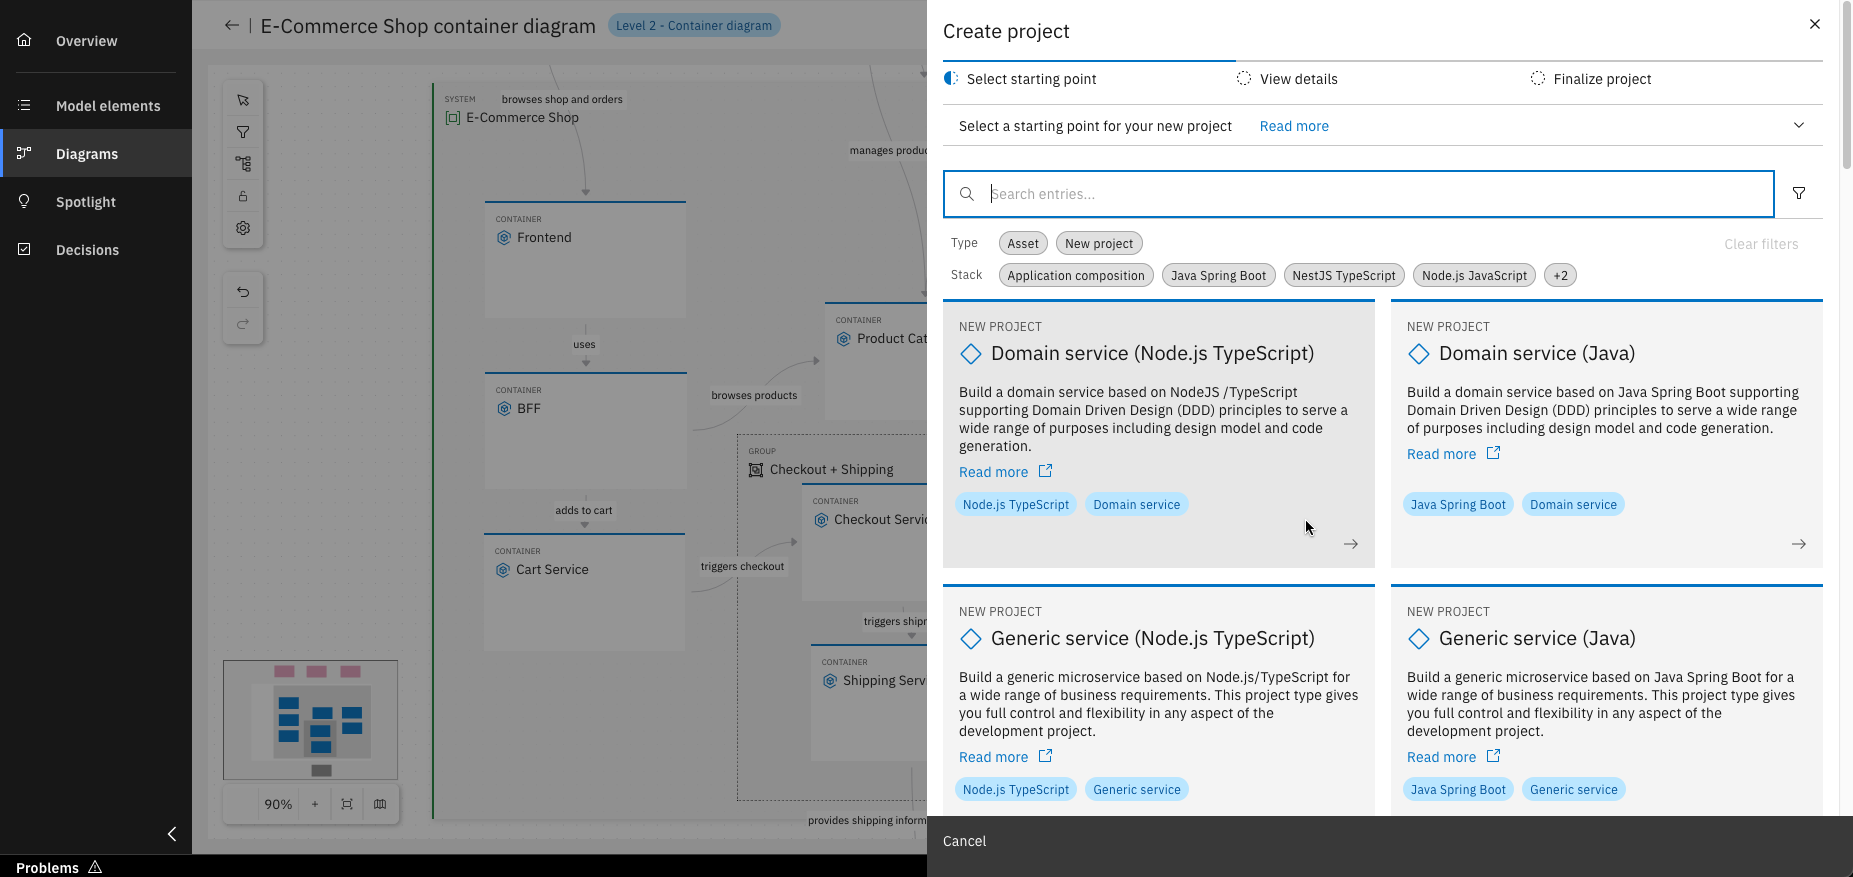Click the Create project panel scrollbar
Screen dimensions: 1853x877
coord(1846,85)
